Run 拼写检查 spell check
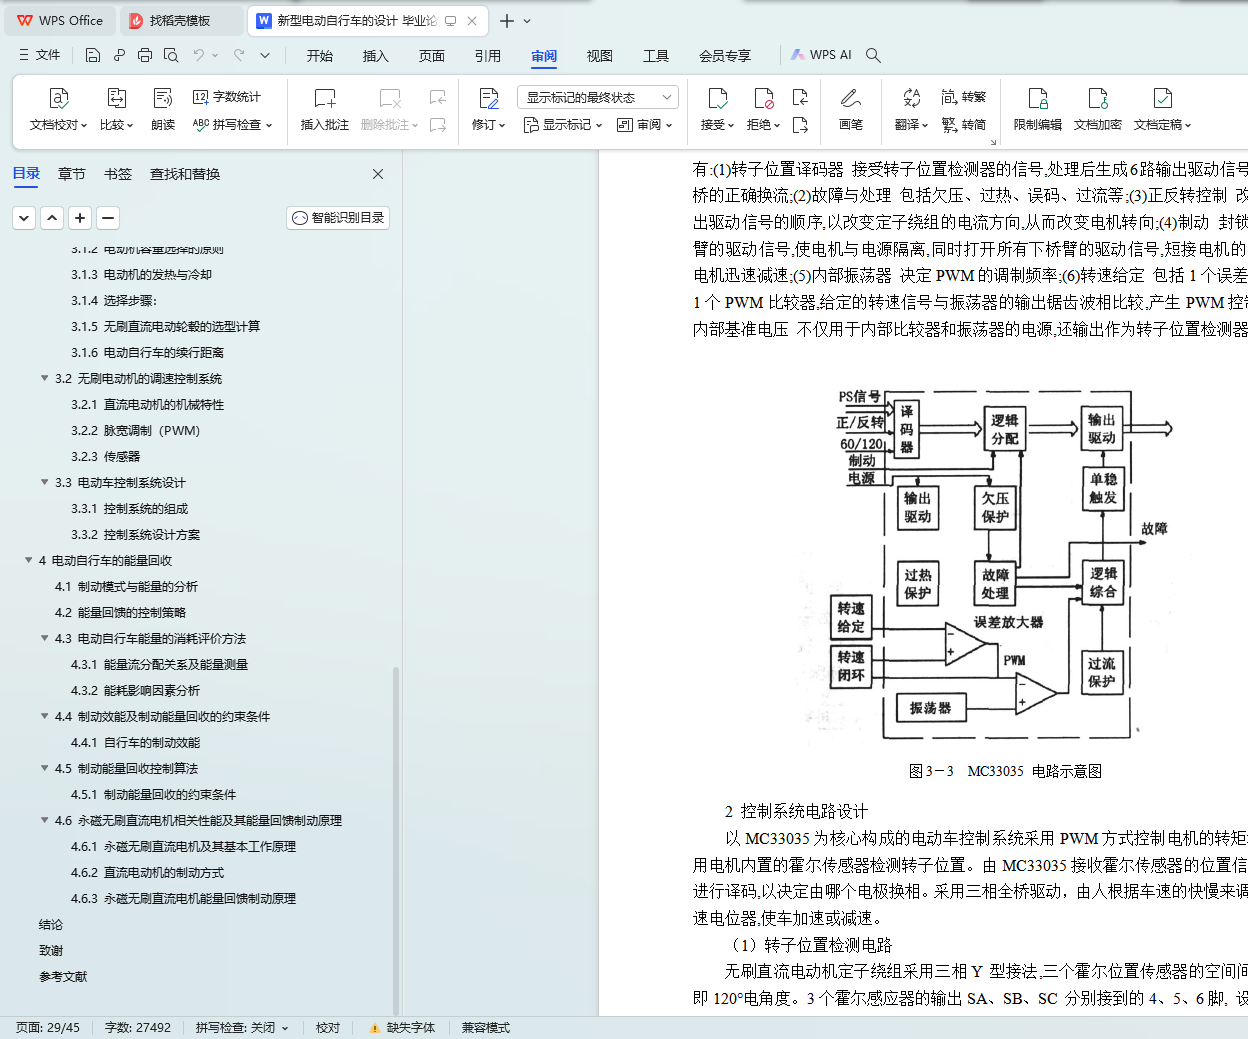The height and width of the screenshot is (1039, 1248). (x=232, y=125)
